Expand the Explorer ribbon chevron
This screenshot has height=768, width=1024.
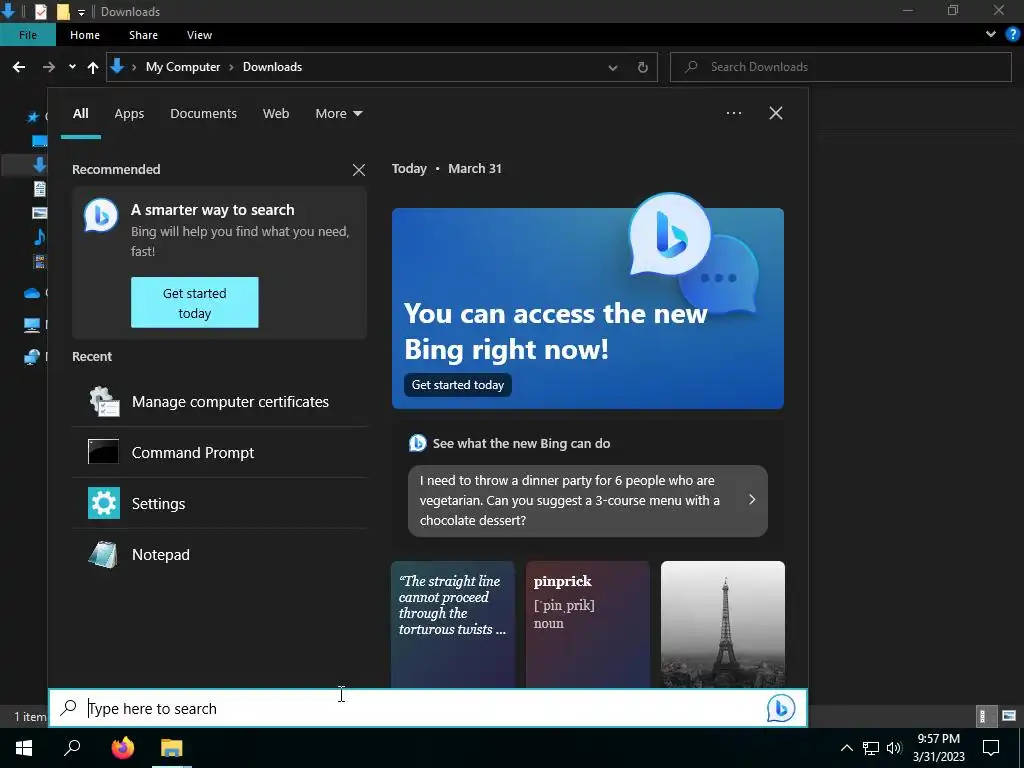pos(991,35)
